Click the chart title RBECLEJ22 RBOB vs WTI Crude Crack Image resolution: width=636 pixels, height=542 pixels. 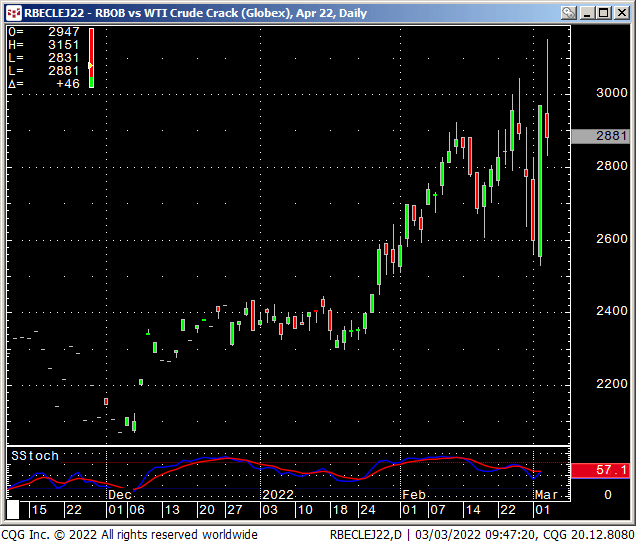(x=196, y=13)
